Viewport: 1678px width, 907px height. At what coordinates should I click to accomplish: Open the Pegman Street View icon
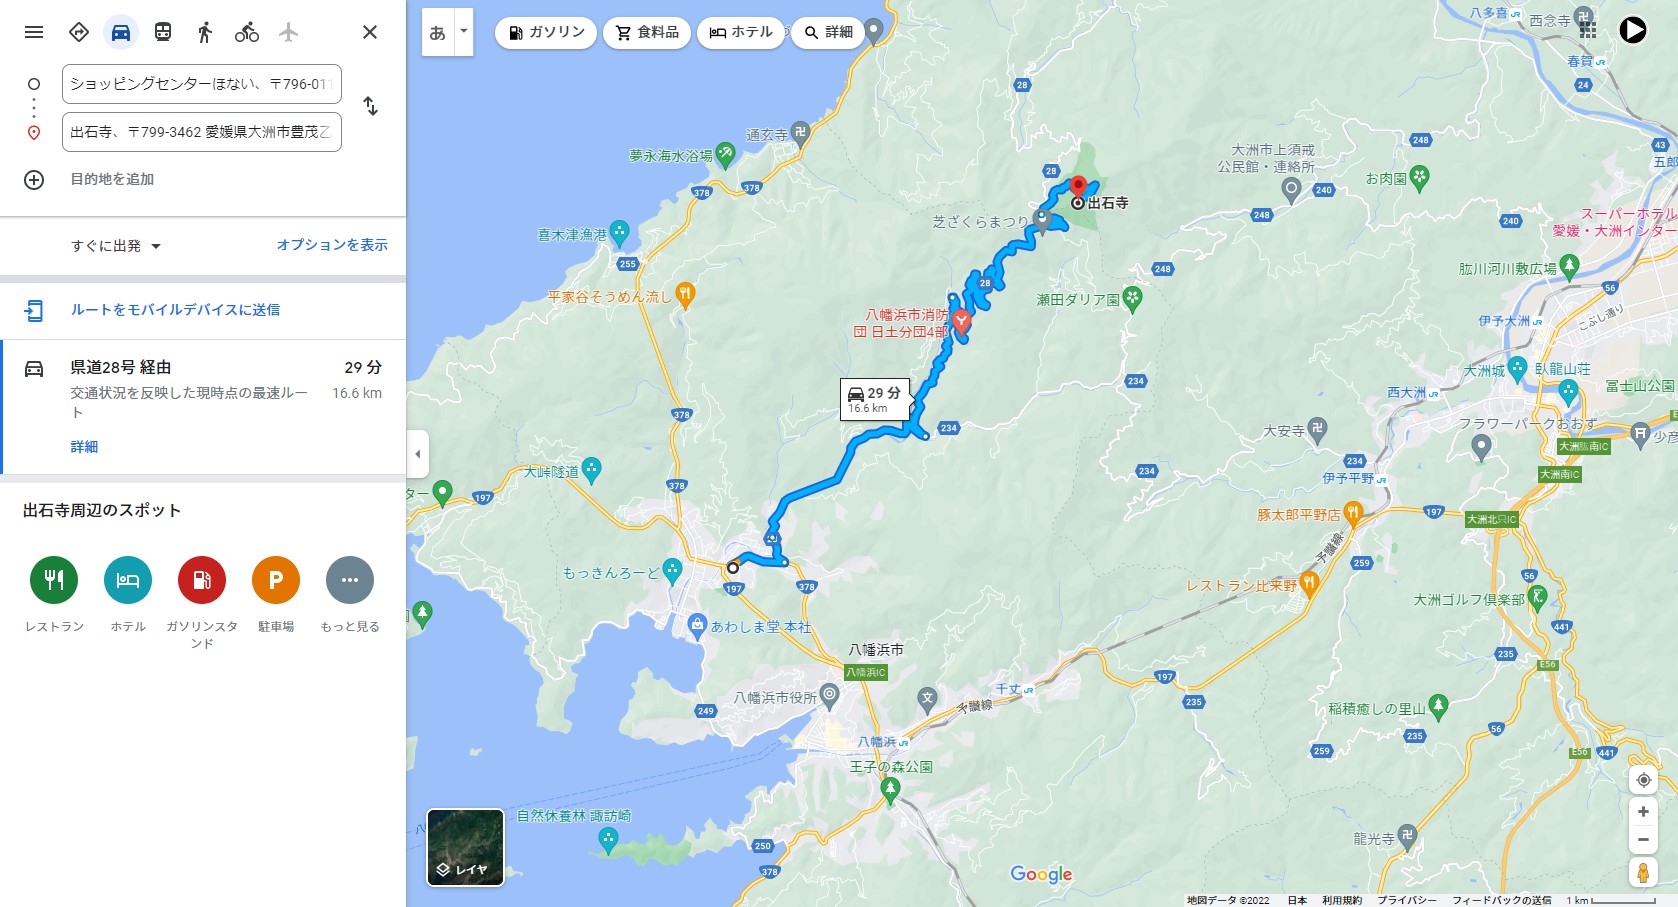coord(1643,872)
